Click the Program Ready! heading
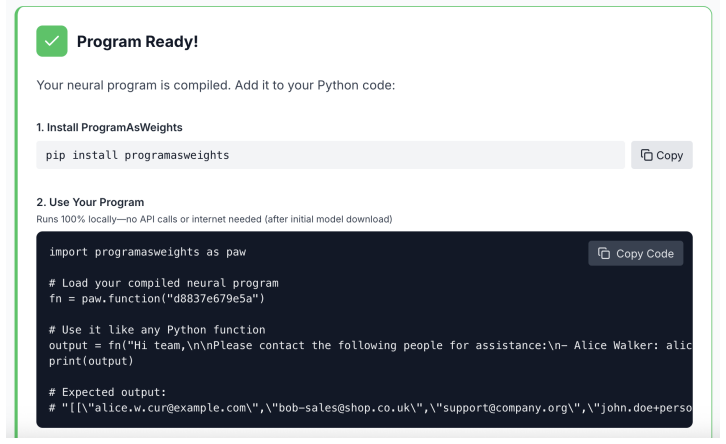This screenshot has height=444, width=726. [138, 42]
